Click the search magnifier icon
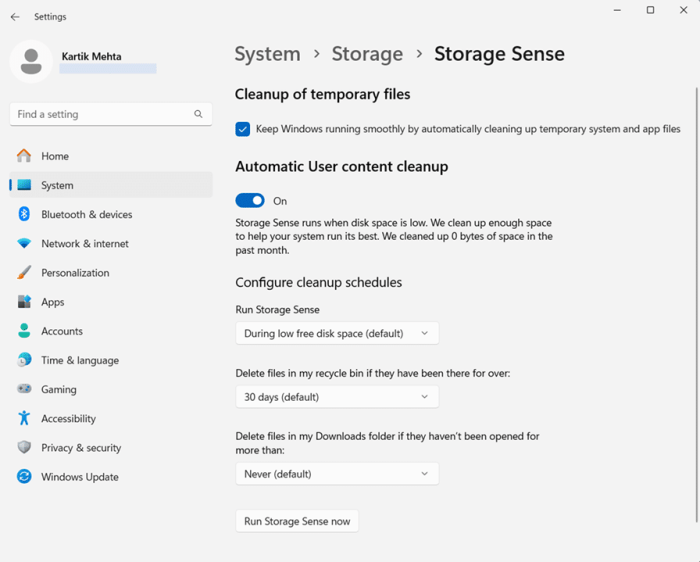The width and height of the screenshot is (700, 562). tap(198, 114)
